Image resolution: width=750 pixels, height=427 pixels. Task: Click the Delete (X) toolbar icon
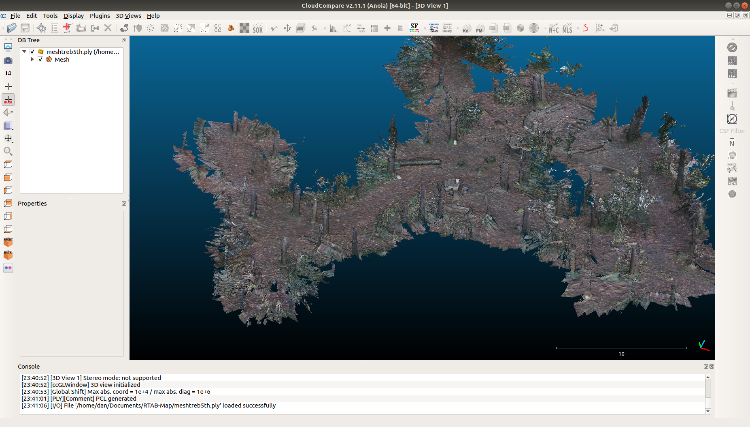pyautogui.click(x=107, y=28)
